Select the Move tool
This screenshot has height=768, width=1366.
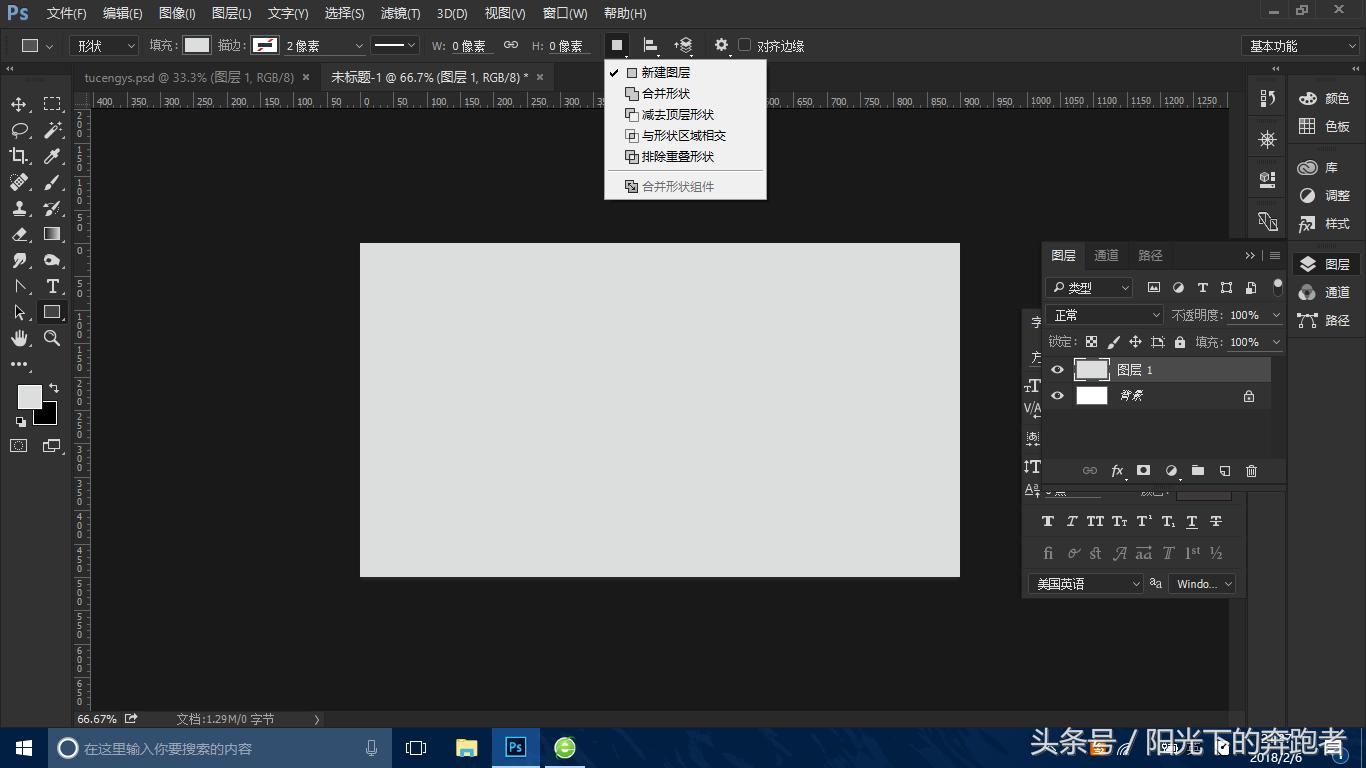click(19, 105)
